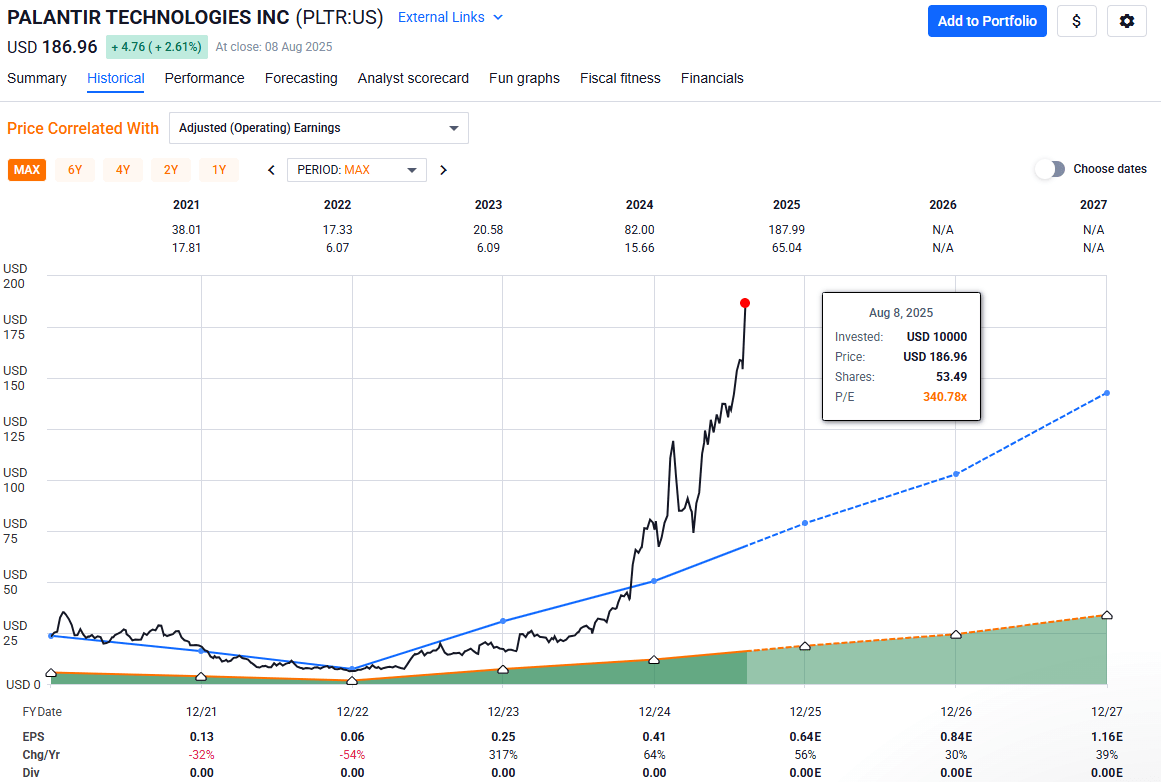
Task: Select the 1Y timeframe button
Action: 218,170
